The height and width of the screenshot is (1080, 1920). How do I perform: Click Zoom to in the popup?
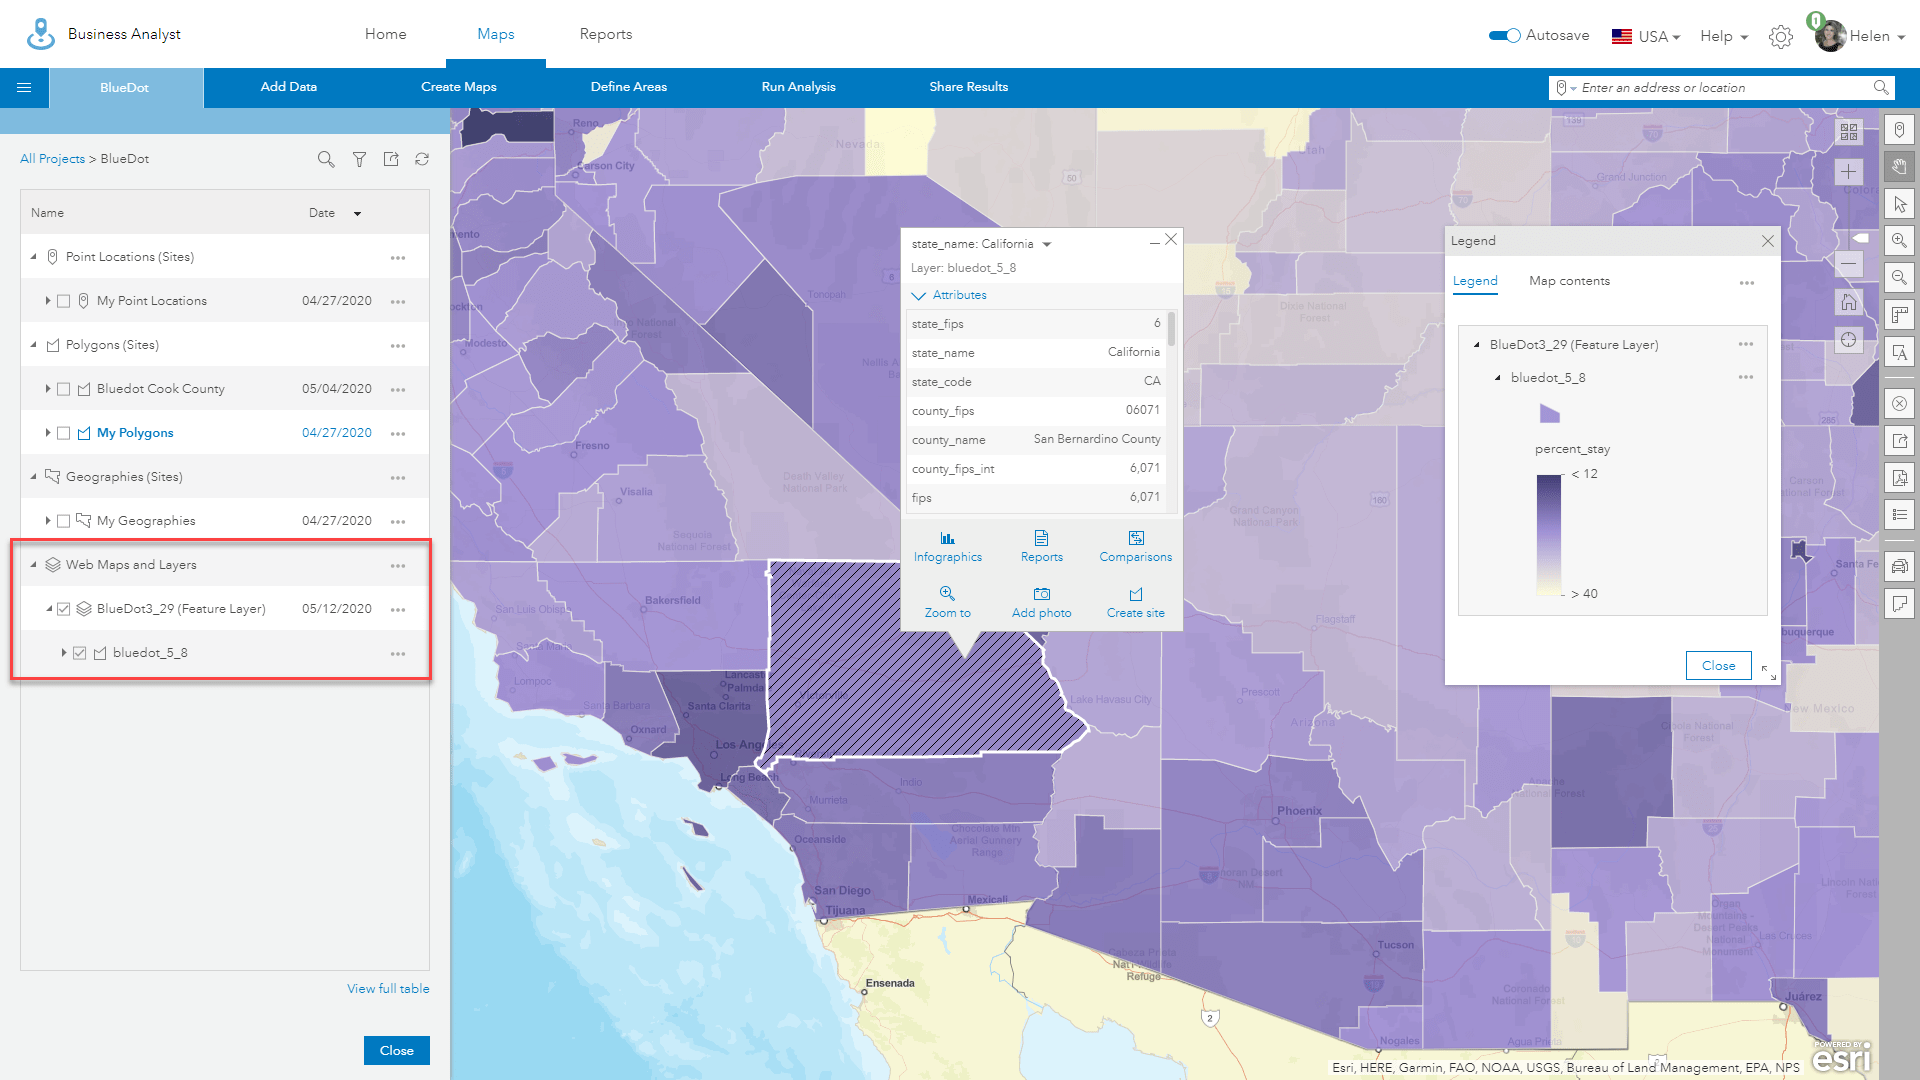pyautogui.click(x=947, y=602)
